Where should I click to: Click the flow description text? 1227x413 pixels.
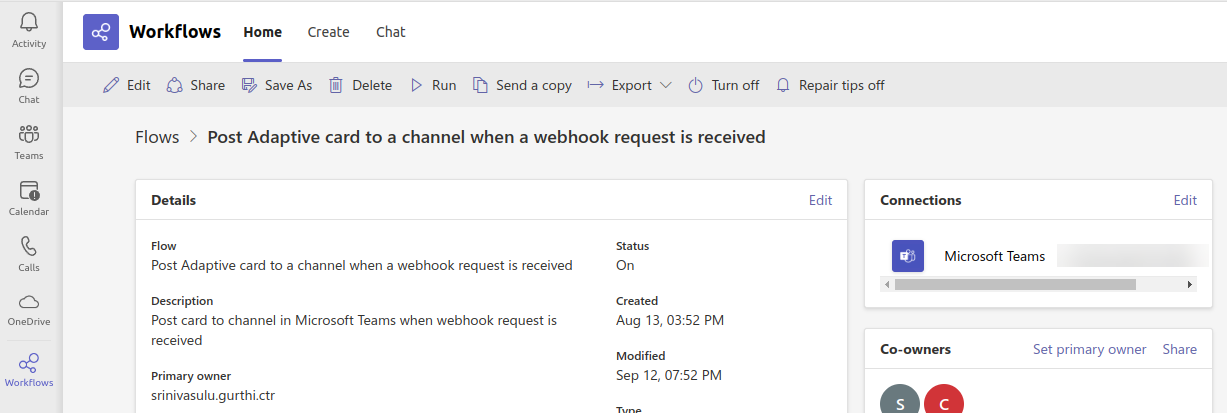(354, 330)
